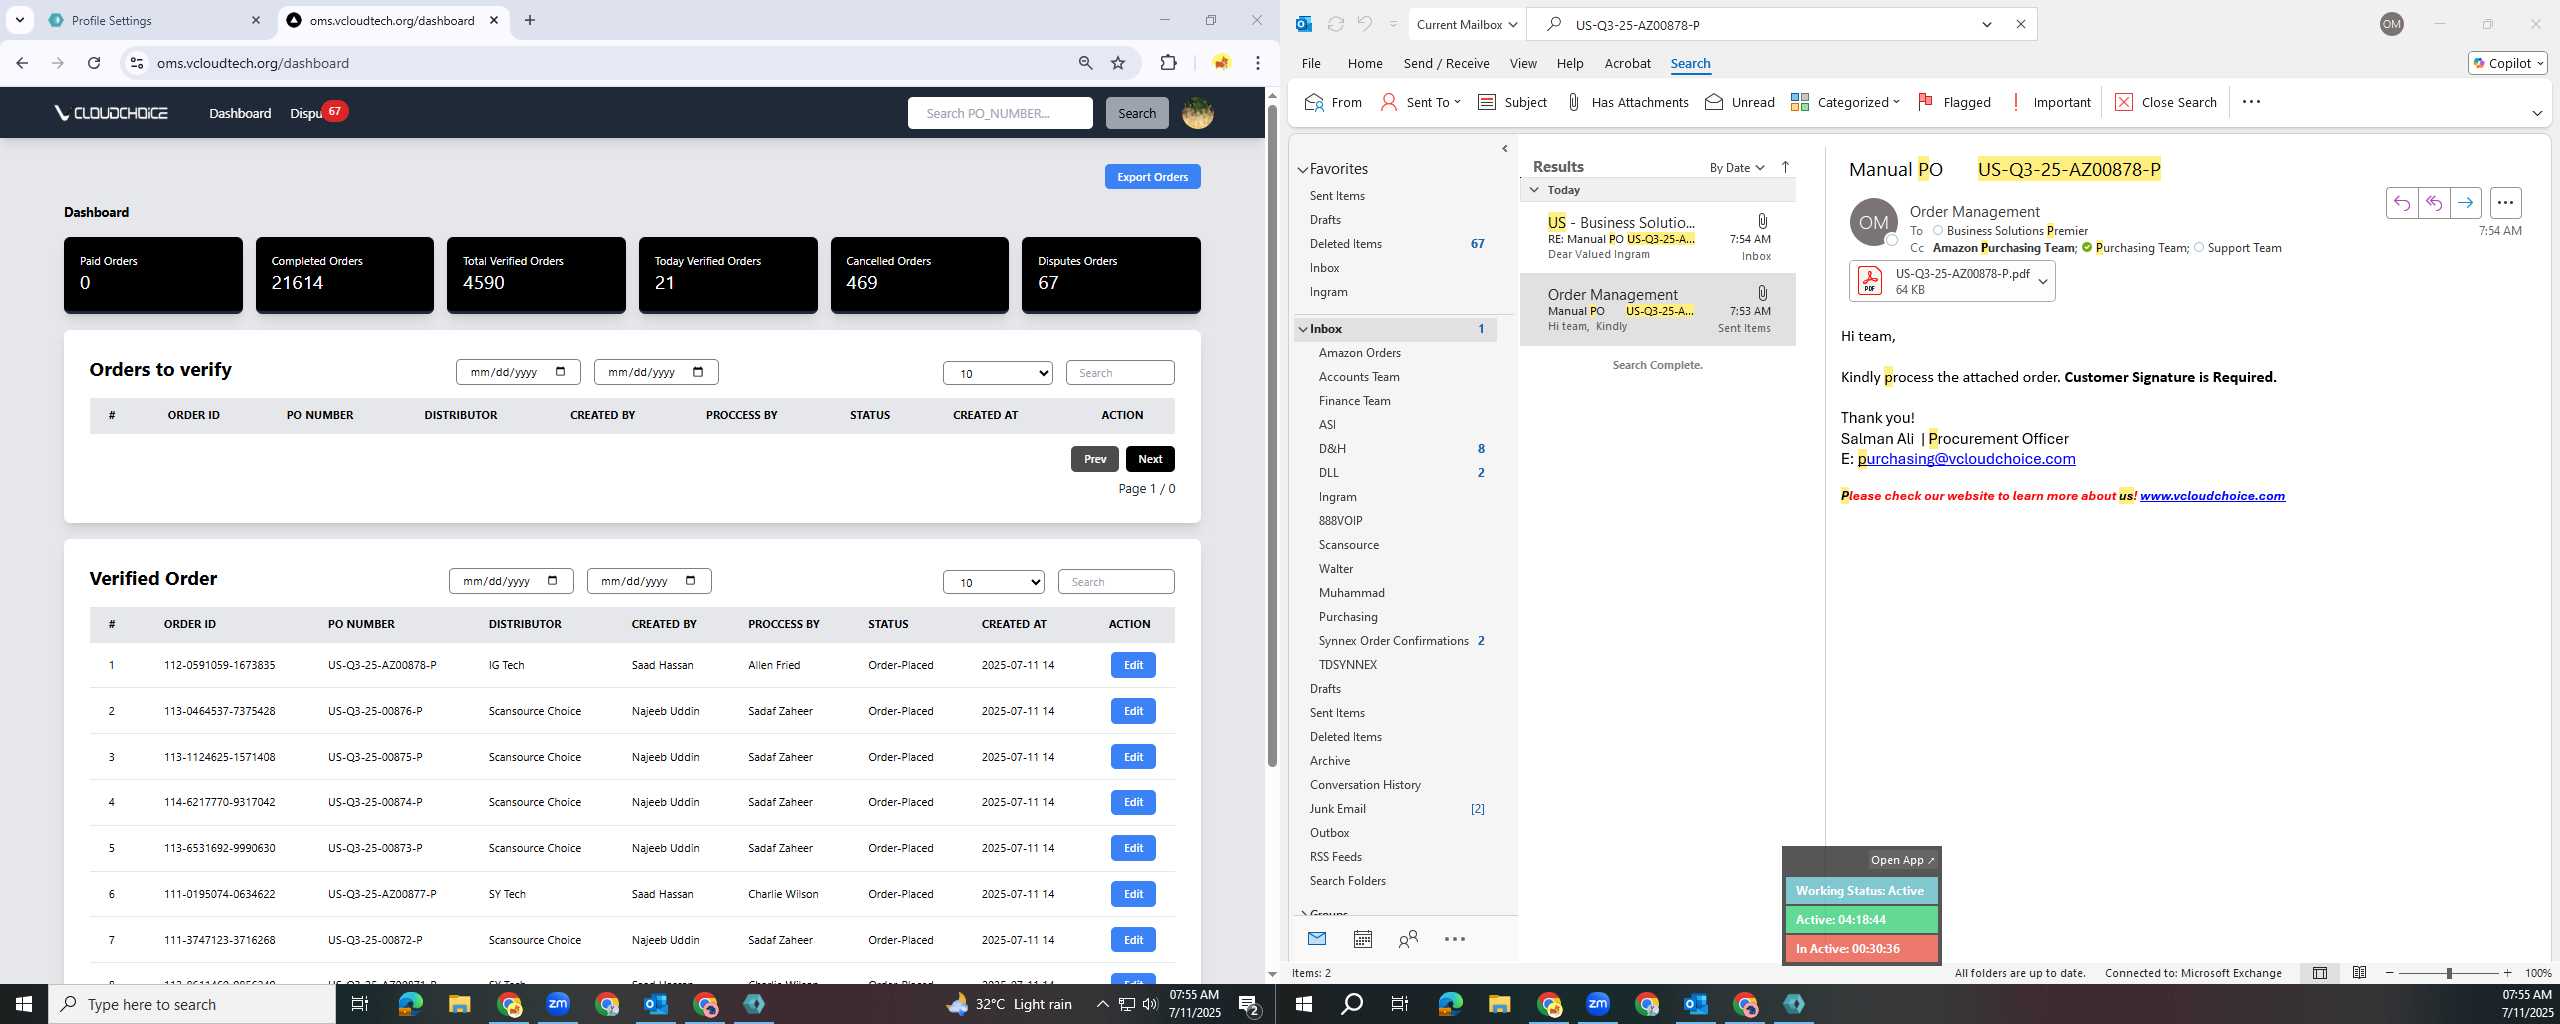2560x1024 pixels.
Task: Click the Reply All icon in Outlook
Action: click(x=2433, y=203)
